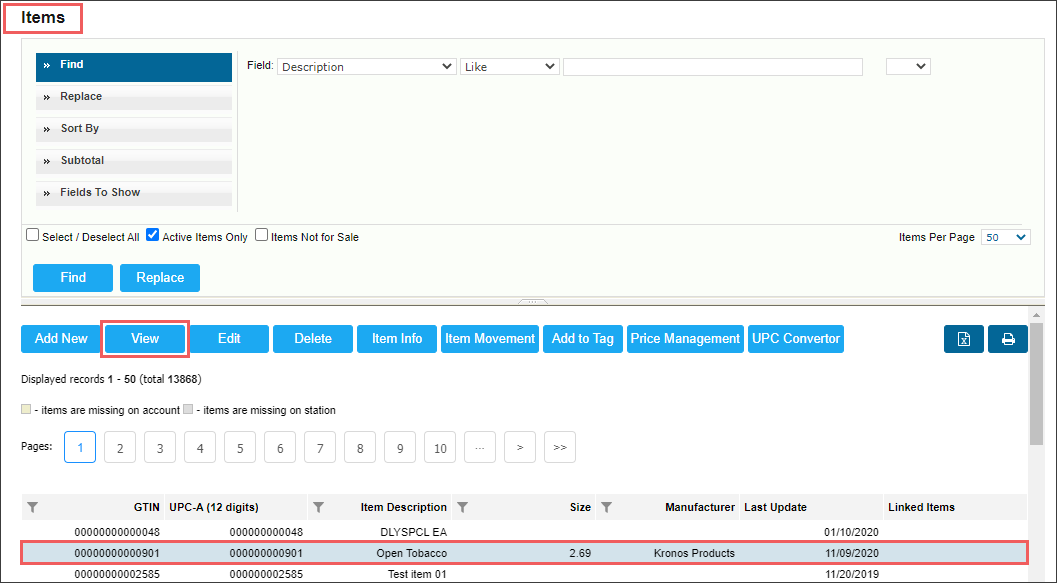
Task: Click the Excel export icon
Action: click(963, 339)
